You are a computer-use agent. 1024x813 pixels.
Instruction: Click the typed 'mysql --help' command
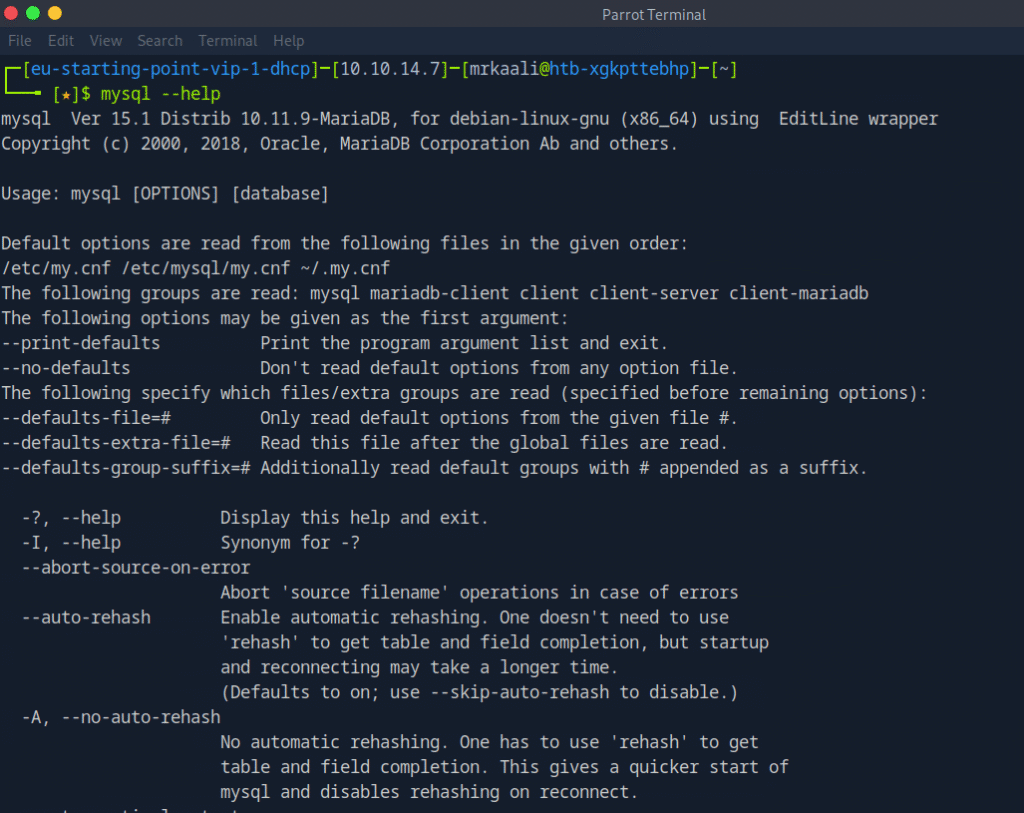[x=160, y=94]
